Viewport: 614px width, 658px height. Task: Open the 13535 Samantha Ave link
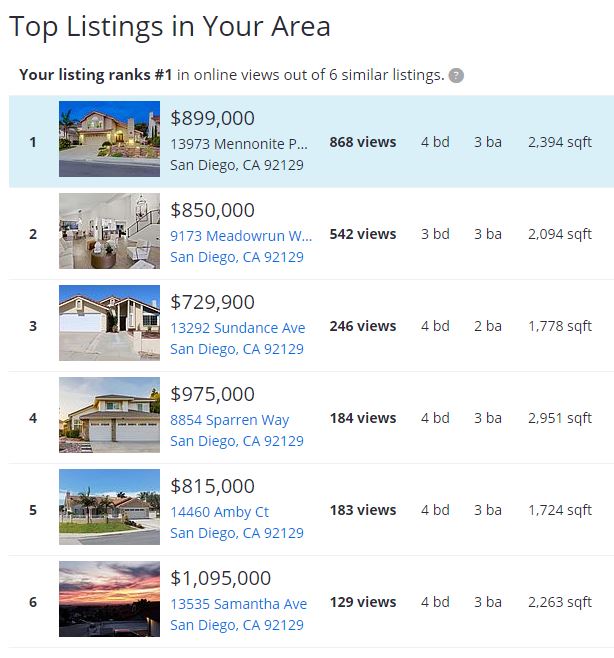click(238, 604)
